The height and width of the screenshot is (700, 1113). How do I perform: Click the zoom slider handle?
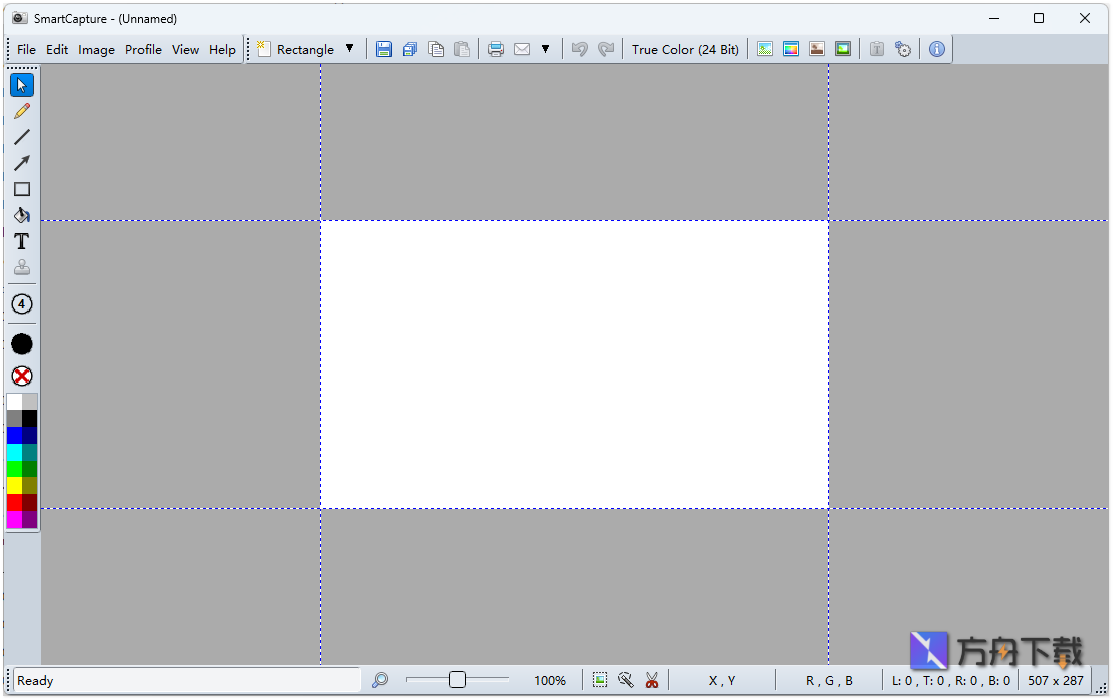(457, 680)
